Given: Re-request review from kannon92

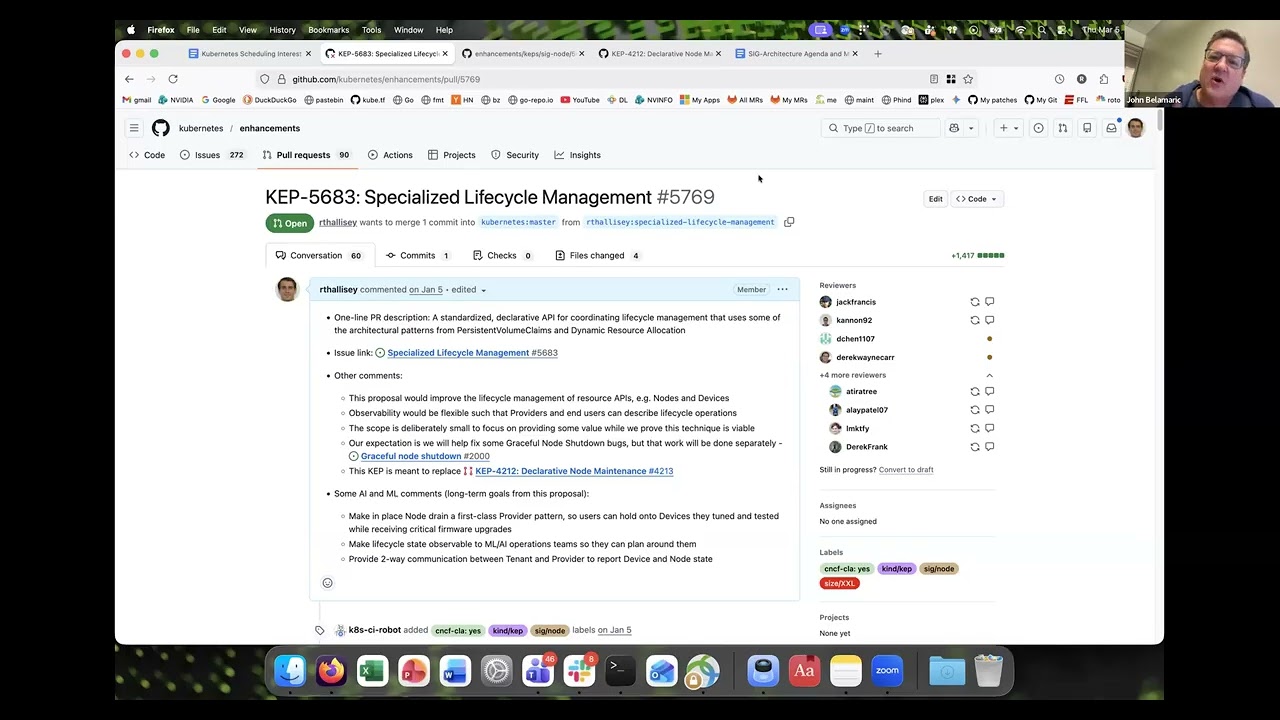Looking at the screenshot, I should coord(975,320).
